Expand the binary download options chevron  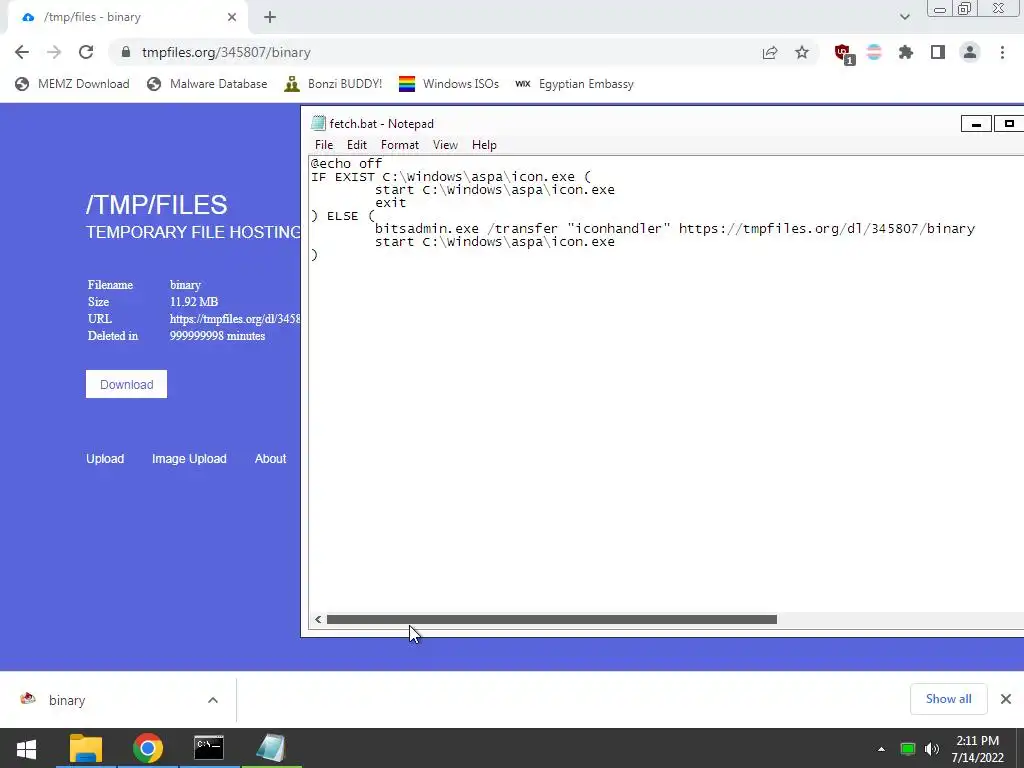click(213, 700)
